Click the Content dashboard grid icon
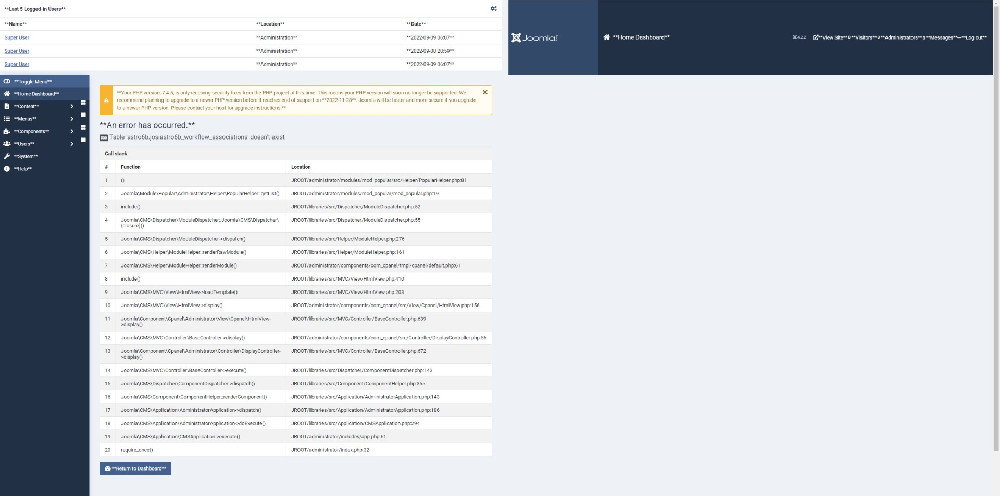 point(83,101)
